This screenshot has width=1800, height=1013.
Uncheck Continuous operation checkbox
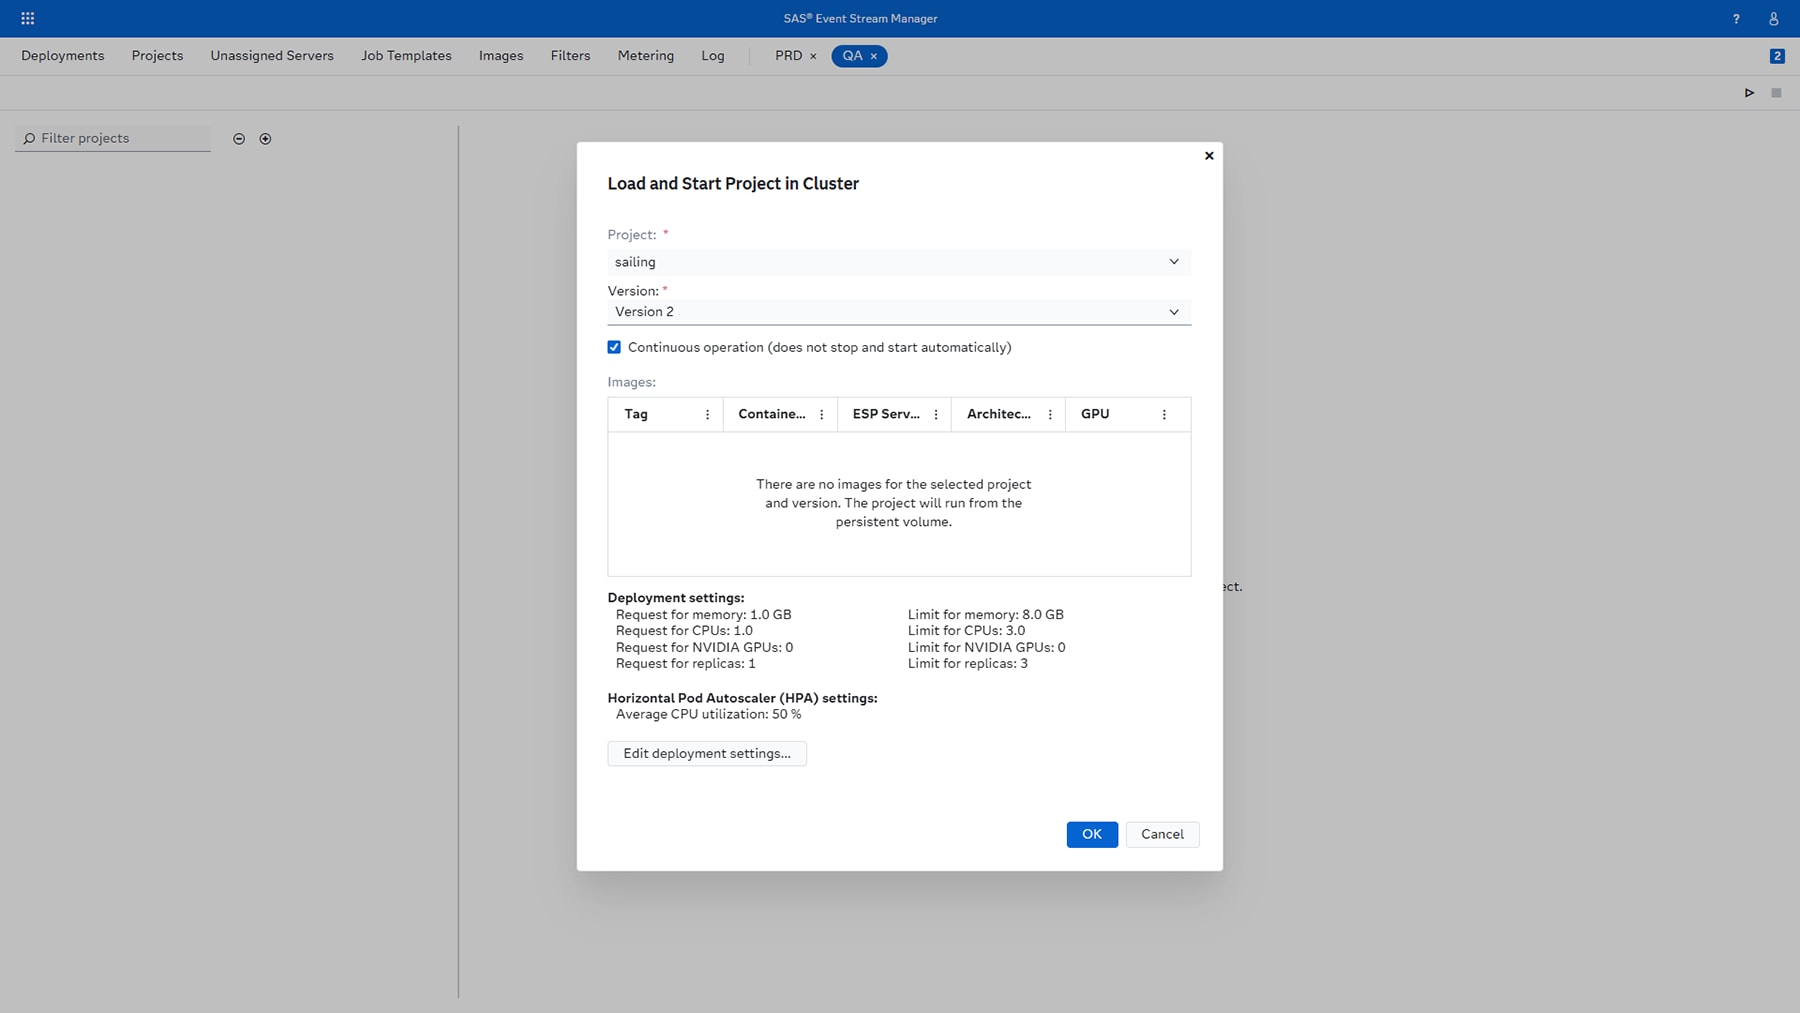click(x=614, y=347)
